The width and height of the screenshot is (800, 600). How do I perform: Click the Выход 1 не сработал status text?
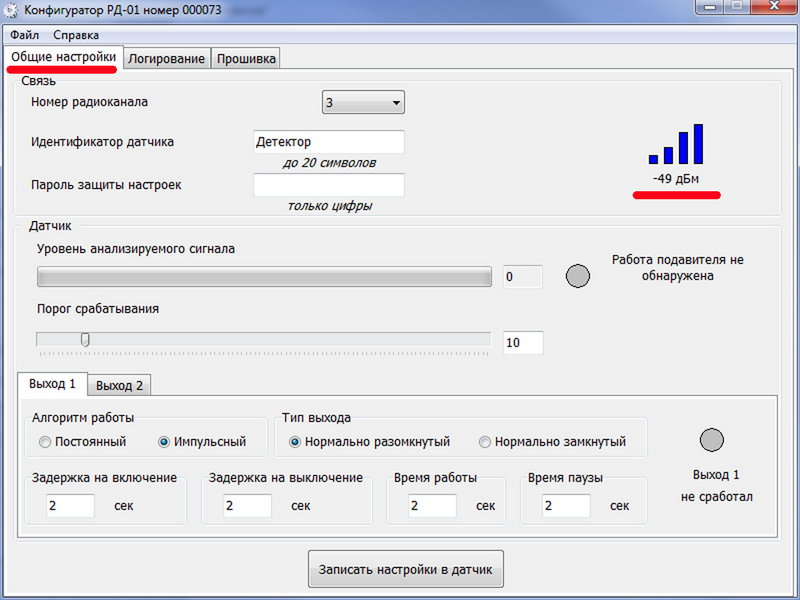coord(716,486)
